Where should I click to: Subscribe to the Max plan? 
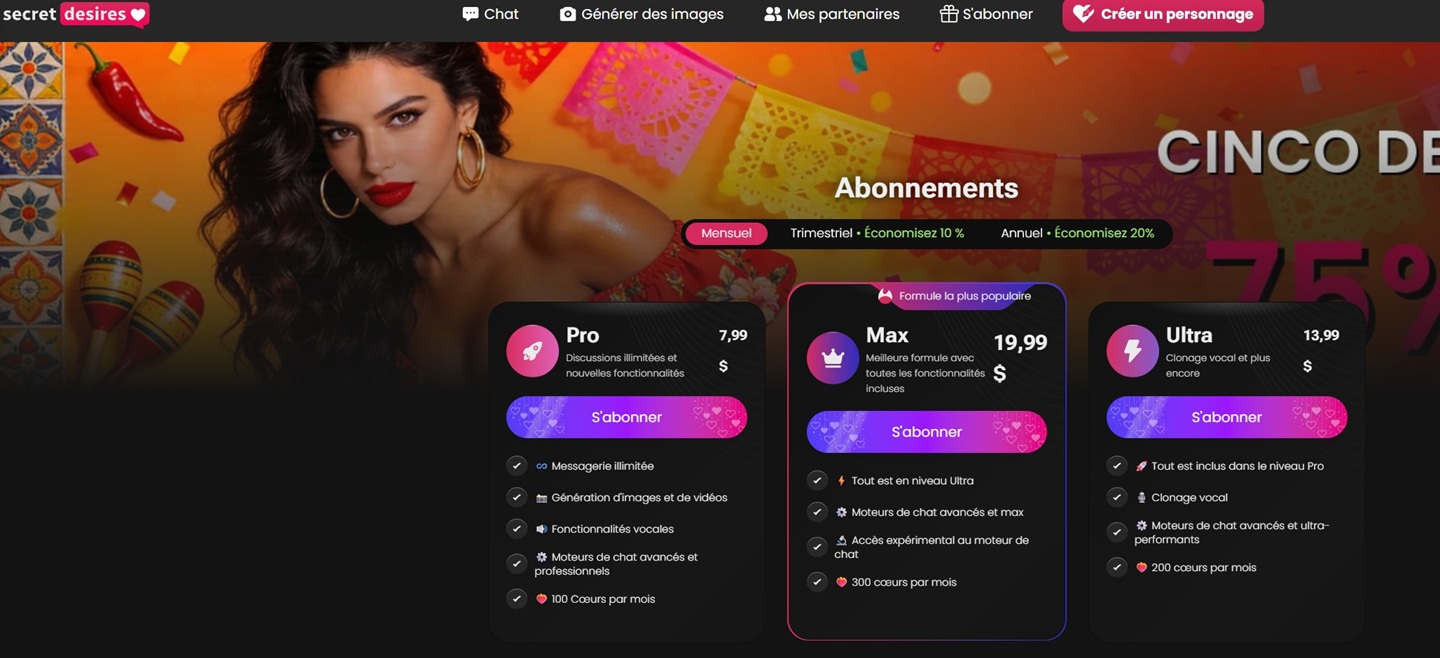[x=927, y=432]
